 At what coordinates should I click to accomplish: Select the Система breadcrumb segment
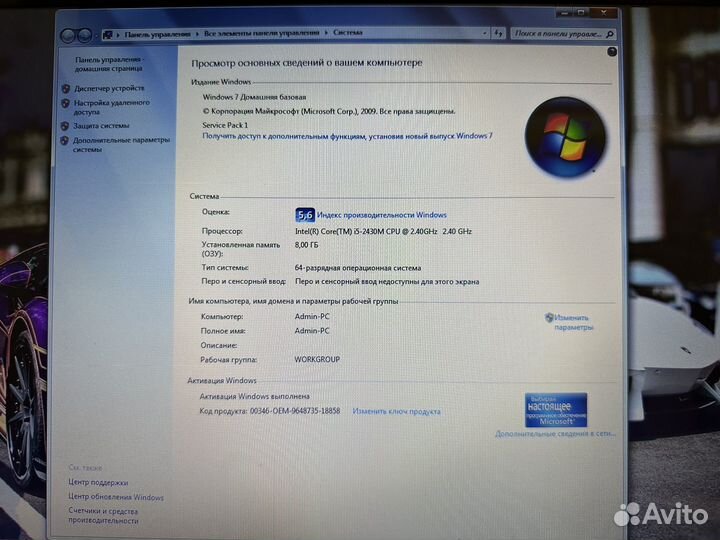[x=348, y=33]
